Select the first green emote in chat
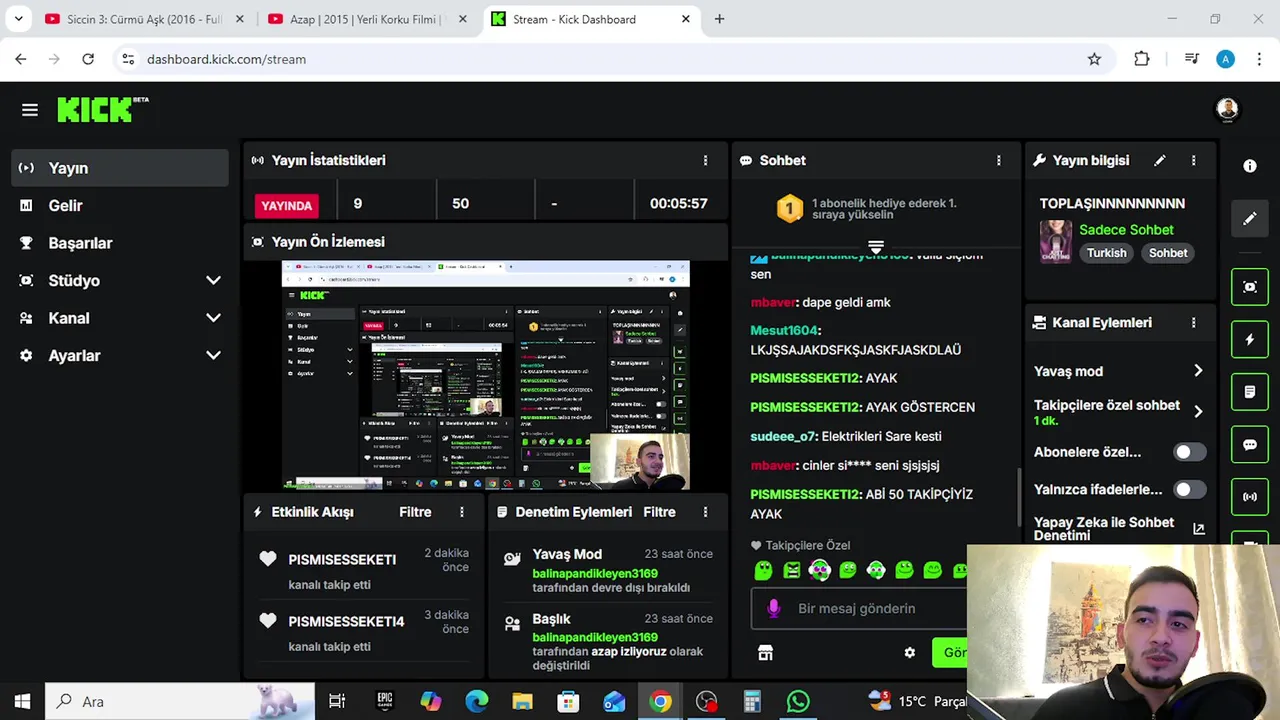 point(764,570)
